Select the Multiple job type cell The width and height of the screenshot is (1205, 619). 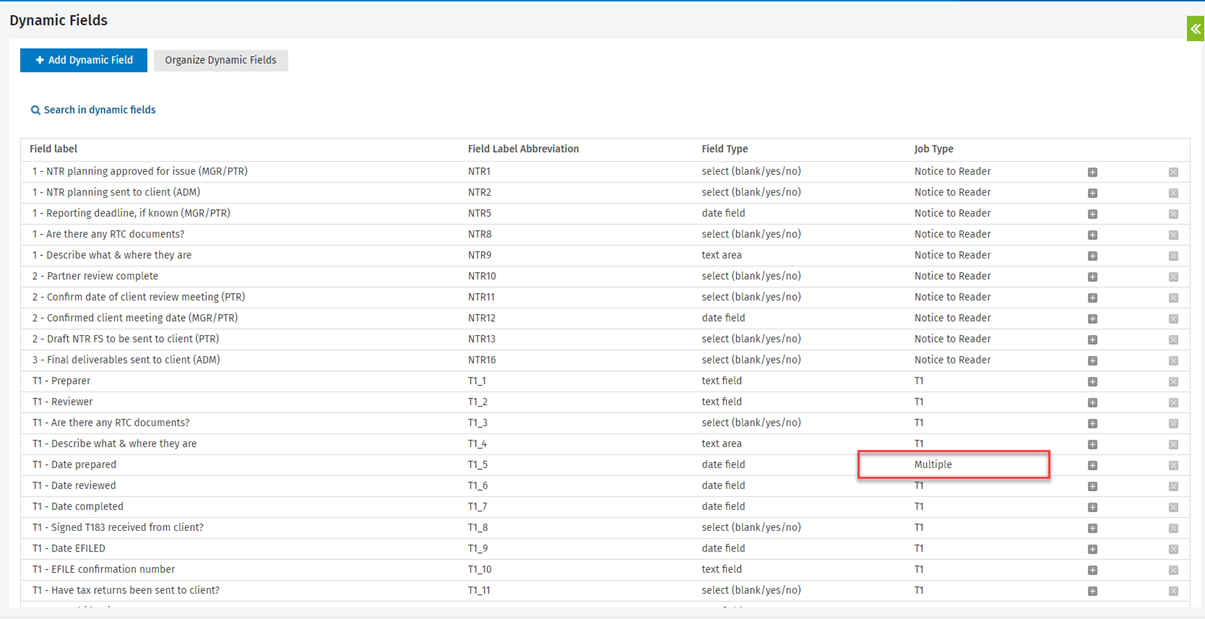click(x=932, y=465)
